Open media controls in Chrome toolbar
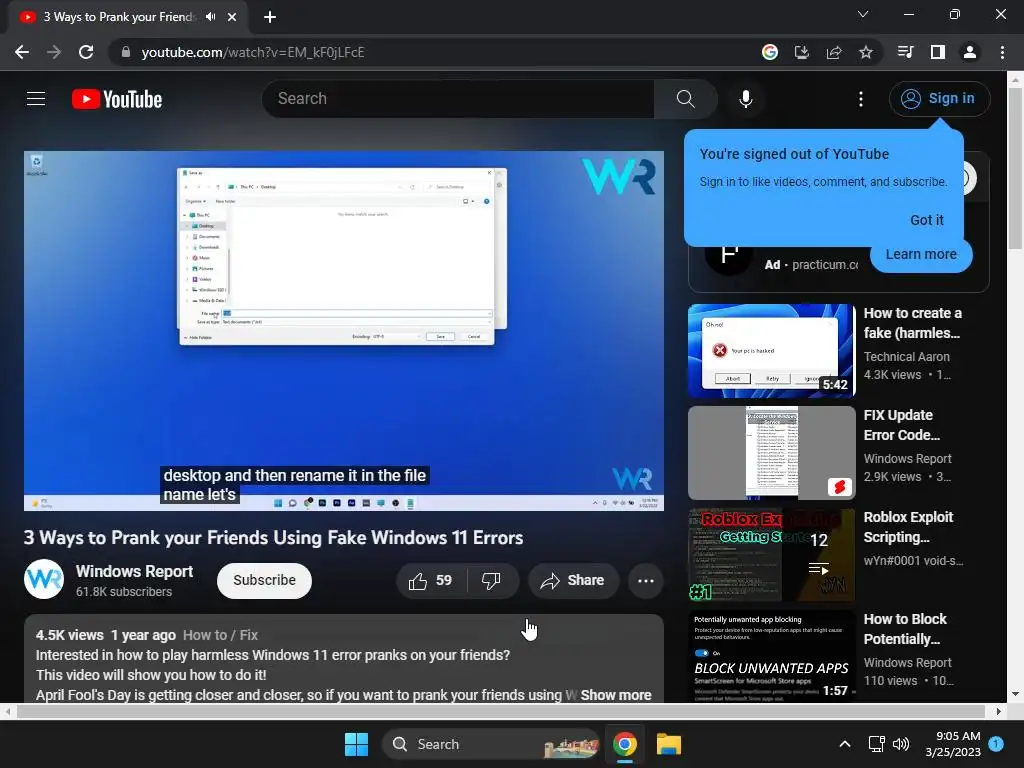 click(905, 52)
